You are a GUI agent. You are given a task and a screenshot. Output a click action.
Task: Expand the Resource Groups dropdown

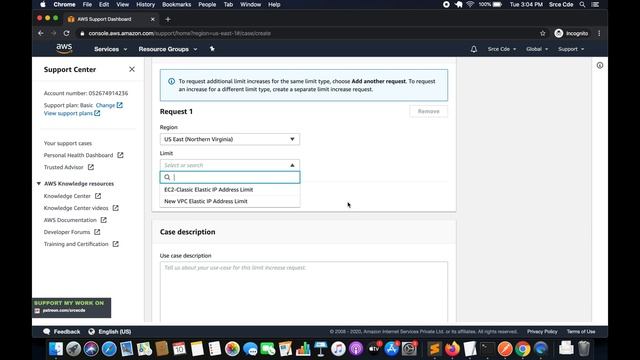[168, 49]
